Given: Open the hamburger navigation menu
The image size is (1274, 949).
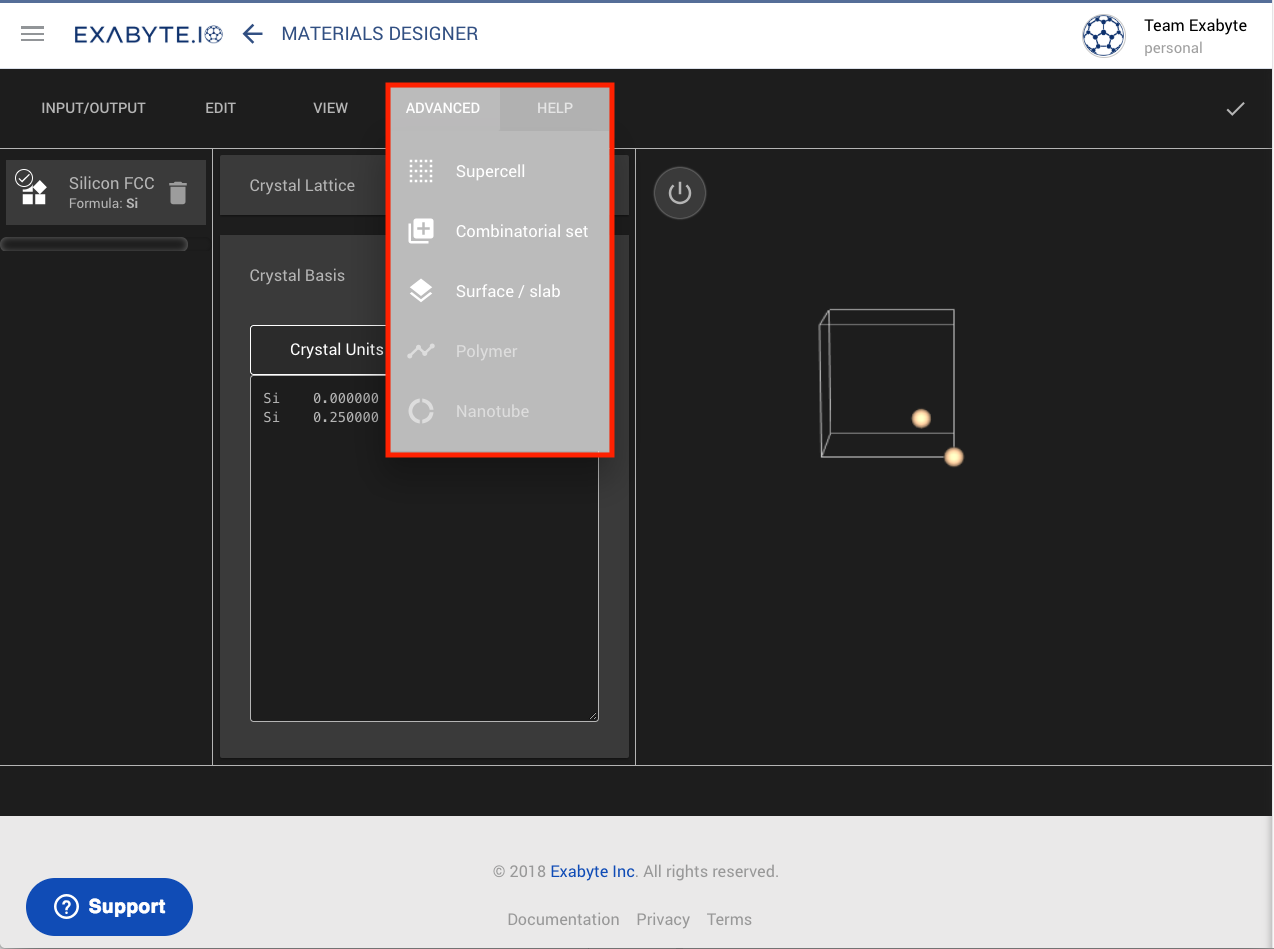Looking at the screenshot, I should coord(33,34).
